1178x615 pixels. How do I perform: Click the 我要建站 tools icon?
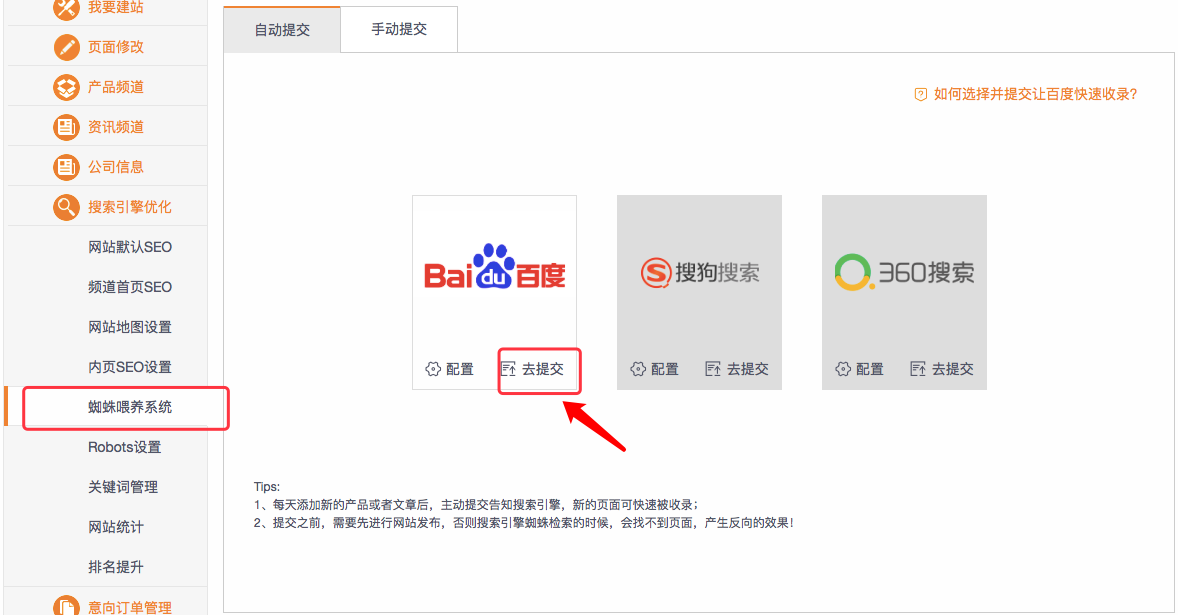click(x=66, y=8)
